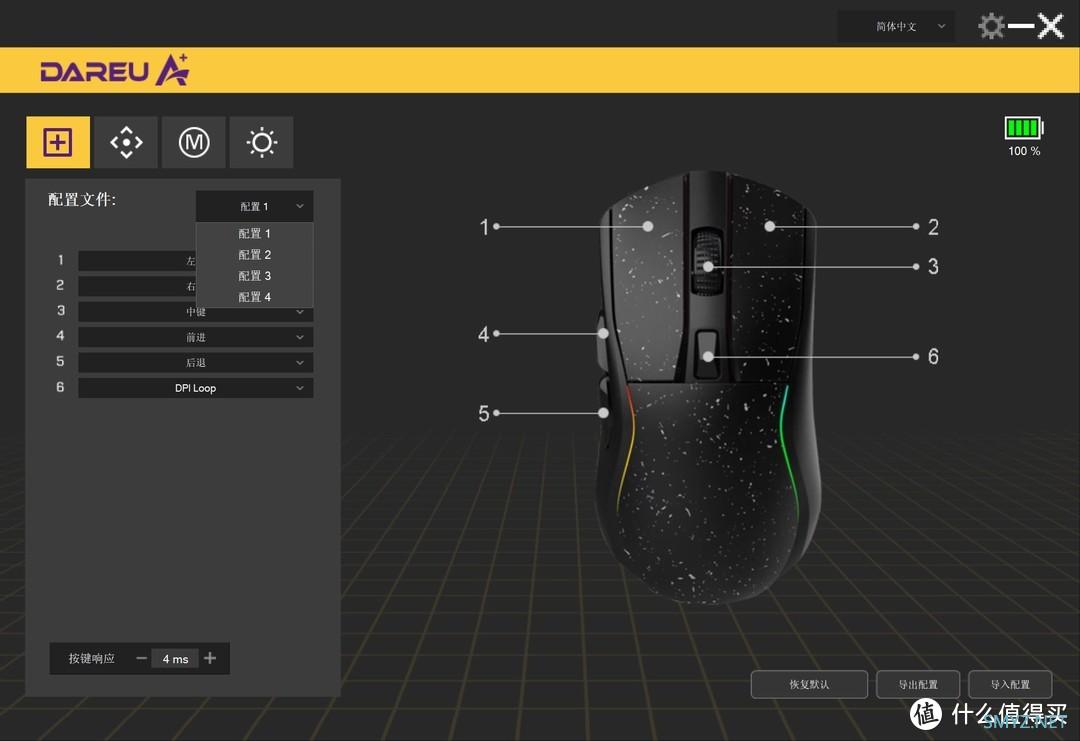
Task: Click the 100 % battery text
Action: pos(1024,151)
